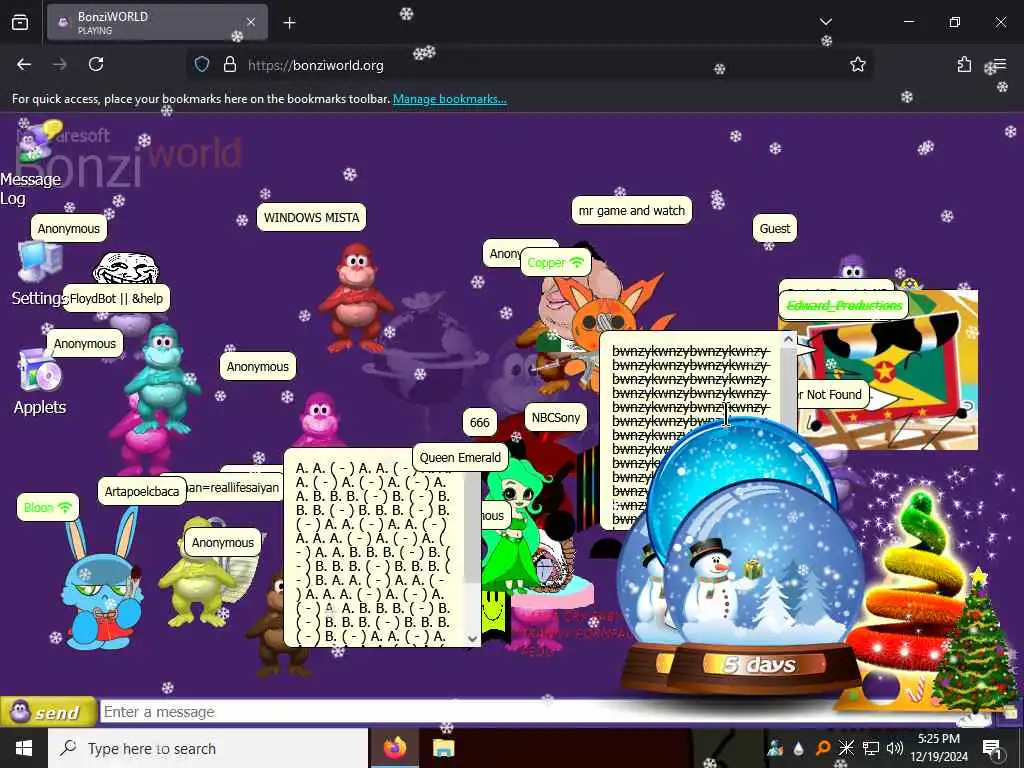Open the taskbar clock 5:25 PM
The width and height of the screenshot is (1024, 768).
click(x=939, y=748)
